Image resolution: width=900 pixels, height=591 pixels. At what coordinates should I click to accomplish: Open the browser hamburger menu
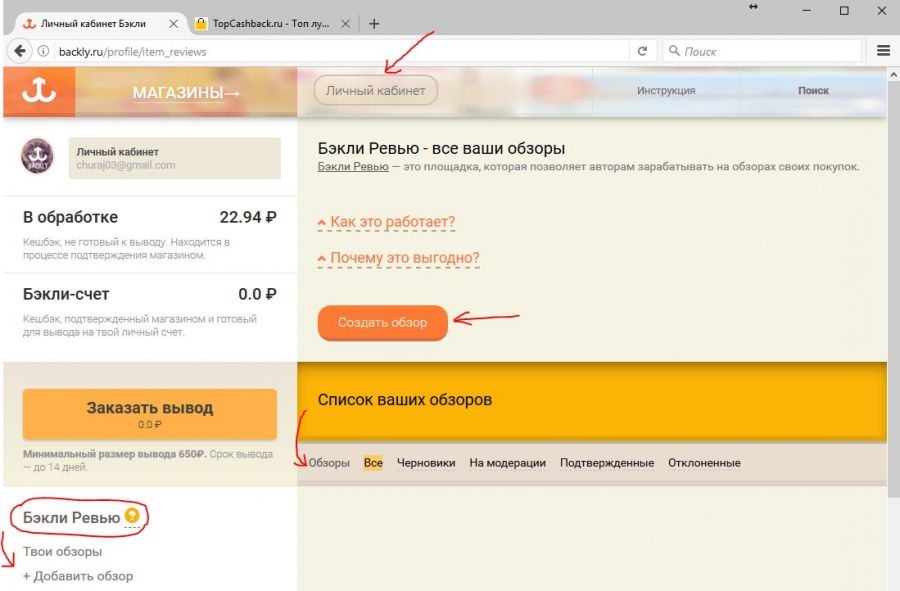pos(883,51)
